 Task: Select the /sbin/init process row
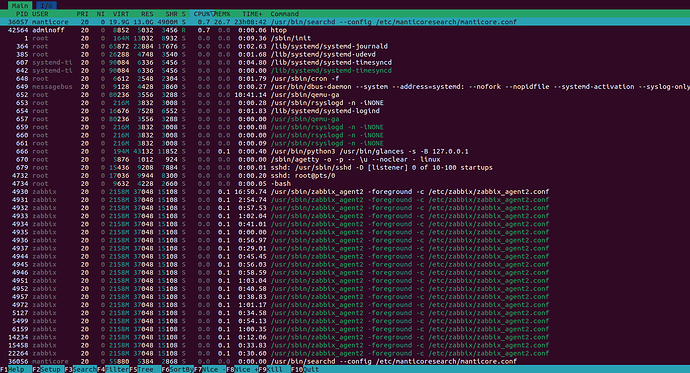345,38
